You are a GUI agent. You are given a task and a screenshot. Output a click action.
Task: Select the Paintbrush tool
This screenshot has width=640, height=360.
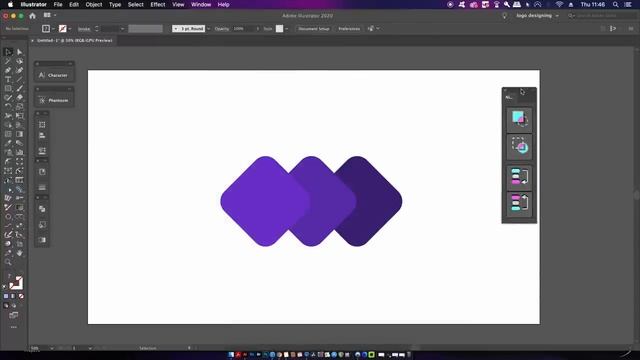(x=20, y=88)
